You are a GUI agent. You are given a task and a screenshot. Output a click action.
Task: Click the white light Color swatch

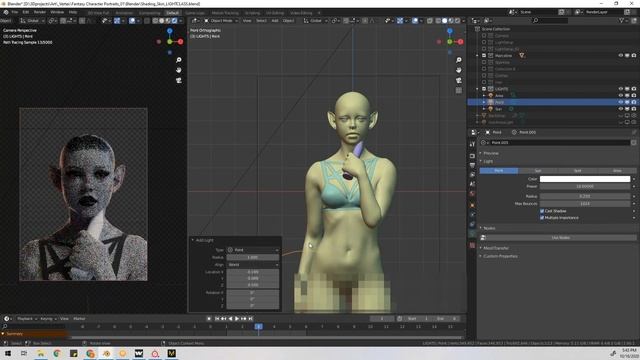click(585, 179)
